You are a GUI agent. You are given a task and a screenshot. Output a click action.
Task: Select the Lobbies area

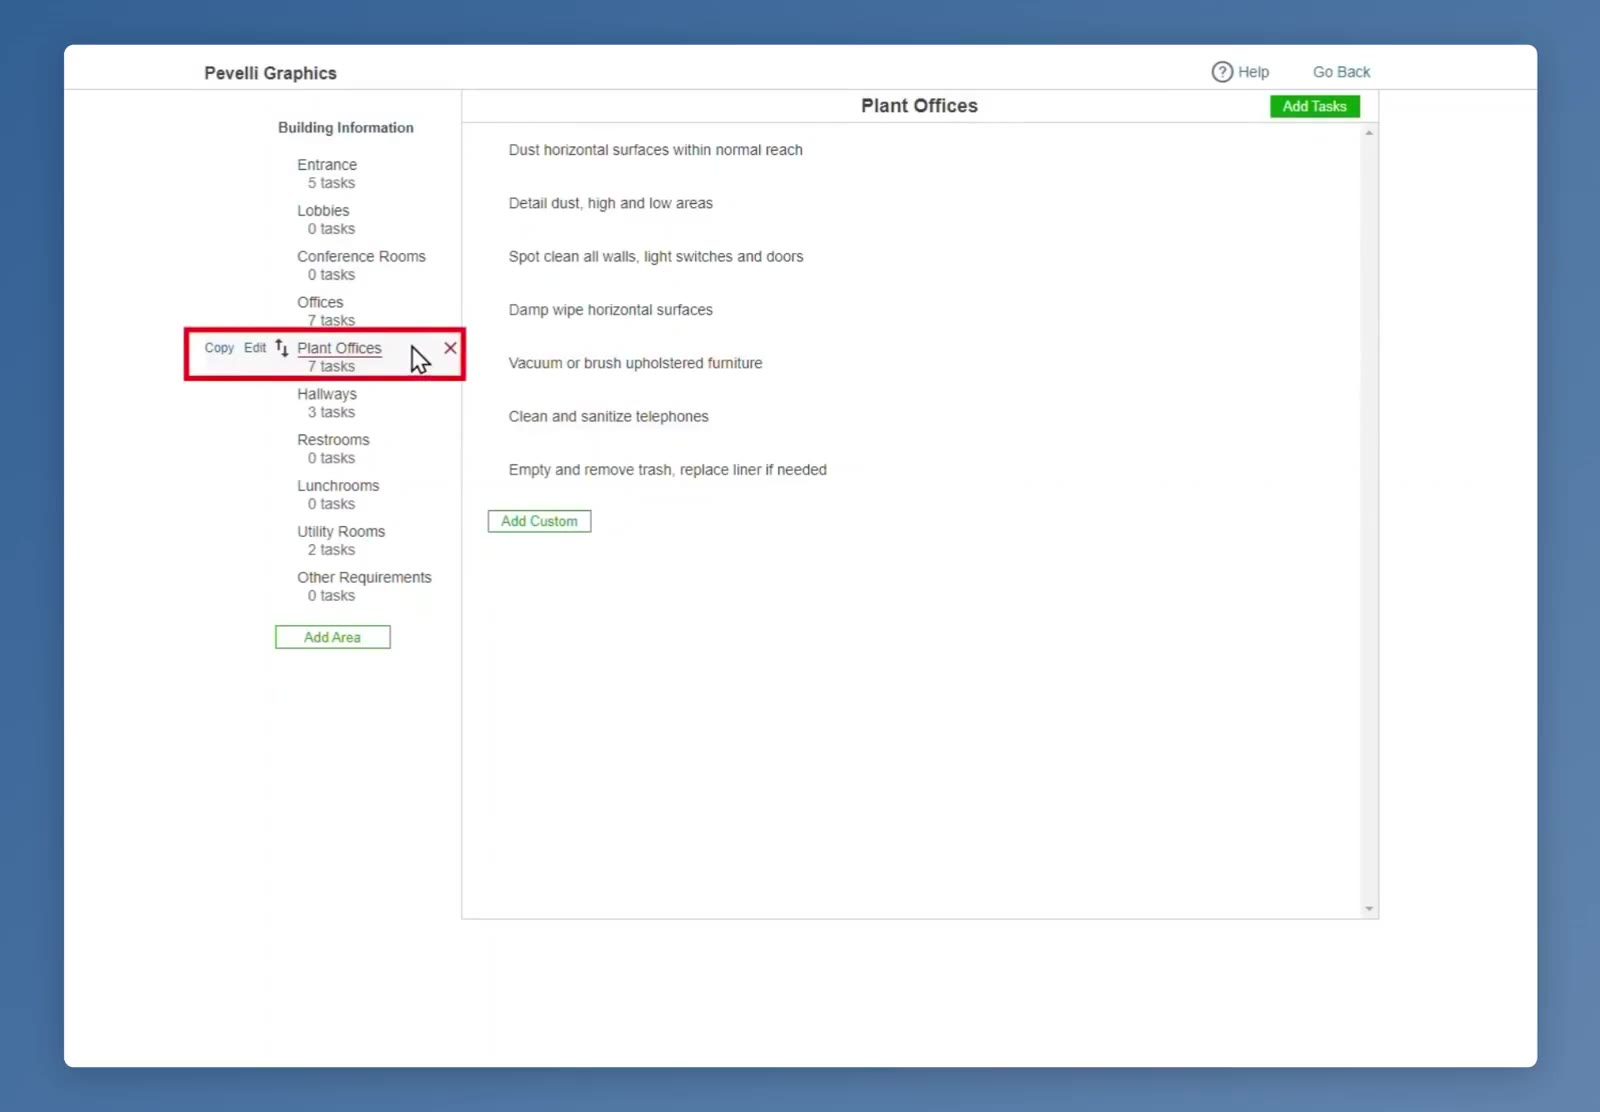pyautogui.click(x=322, y=211)
